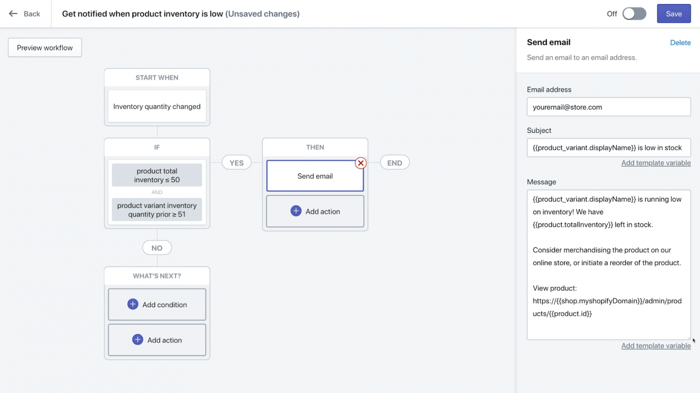The image size is (700, 393).
Task: Click plus icon in THEN Add action
Action: (x=296, y=211)
